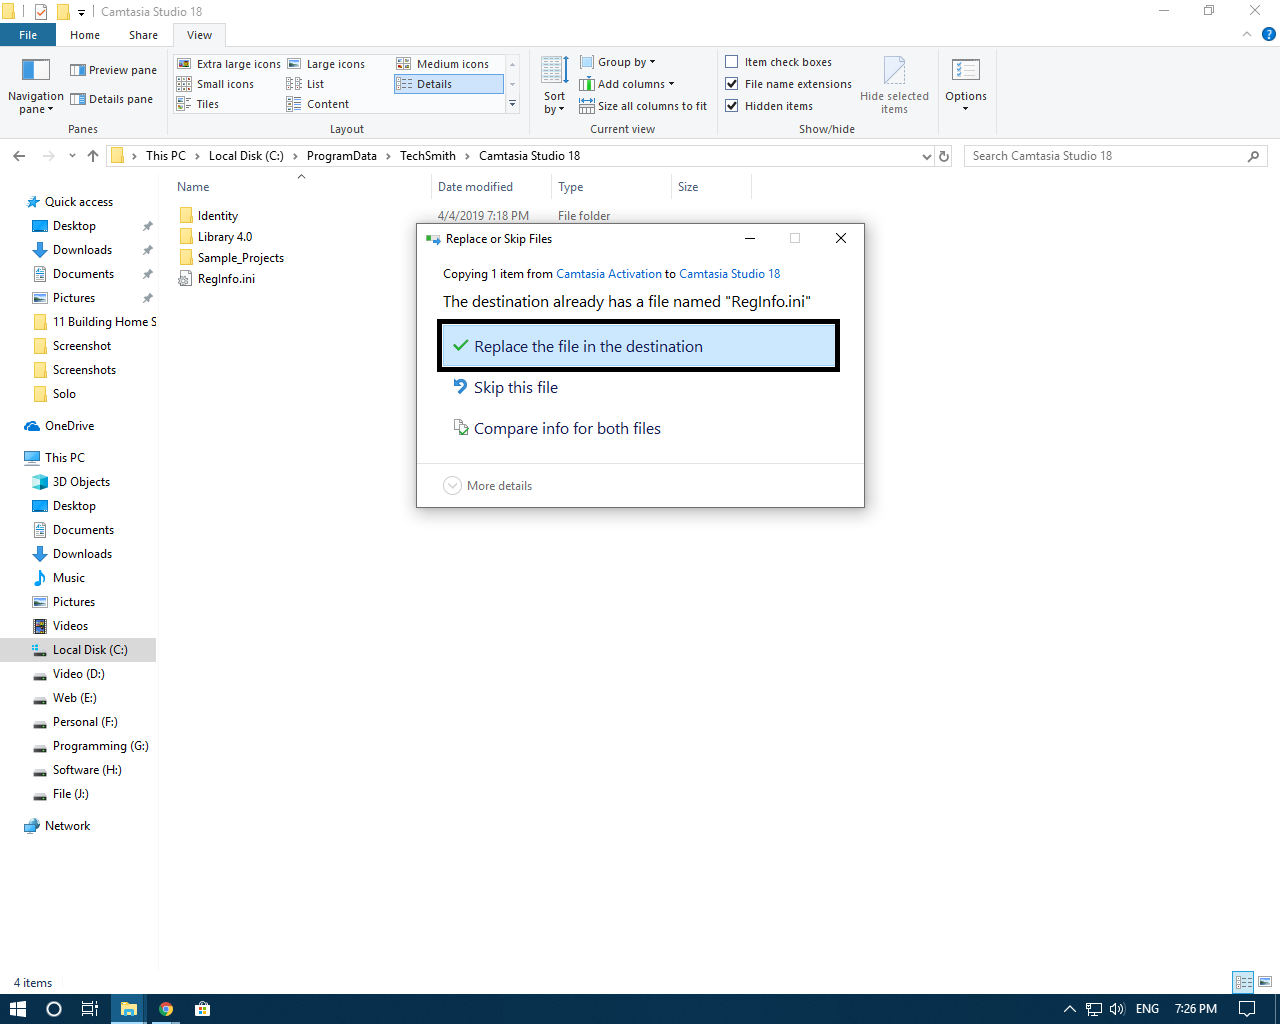This screenshot has width=1280, height=1024.
Task: Expand the layout gallery more arrow
Action: 512,104
